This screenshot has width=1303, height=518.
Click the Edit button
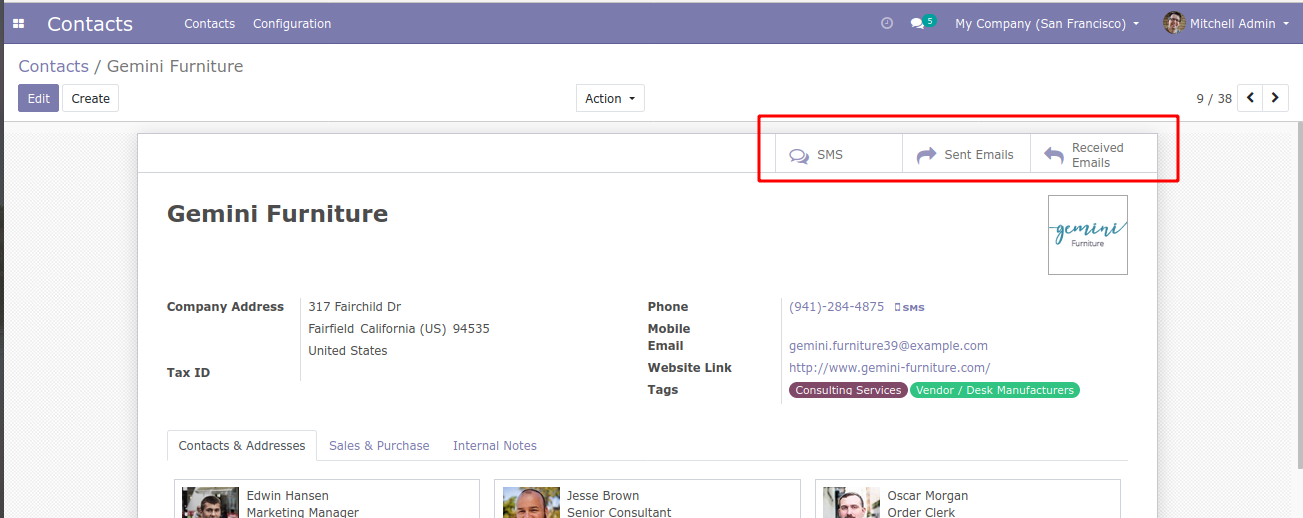tap(38, 98)
